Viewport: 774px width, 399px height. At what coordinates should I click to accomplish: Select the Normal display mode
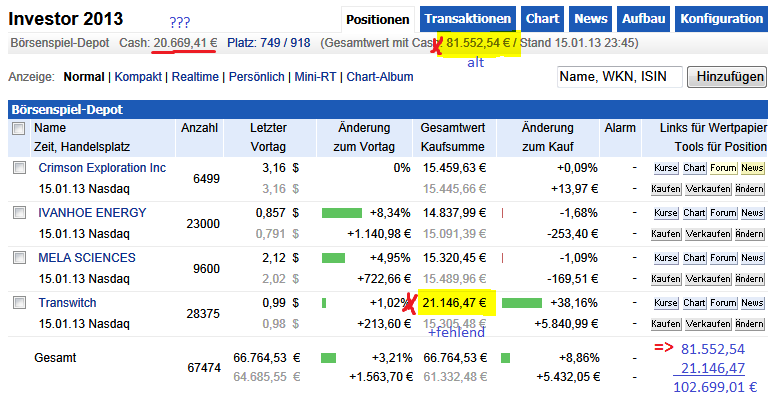click(84, 77)
